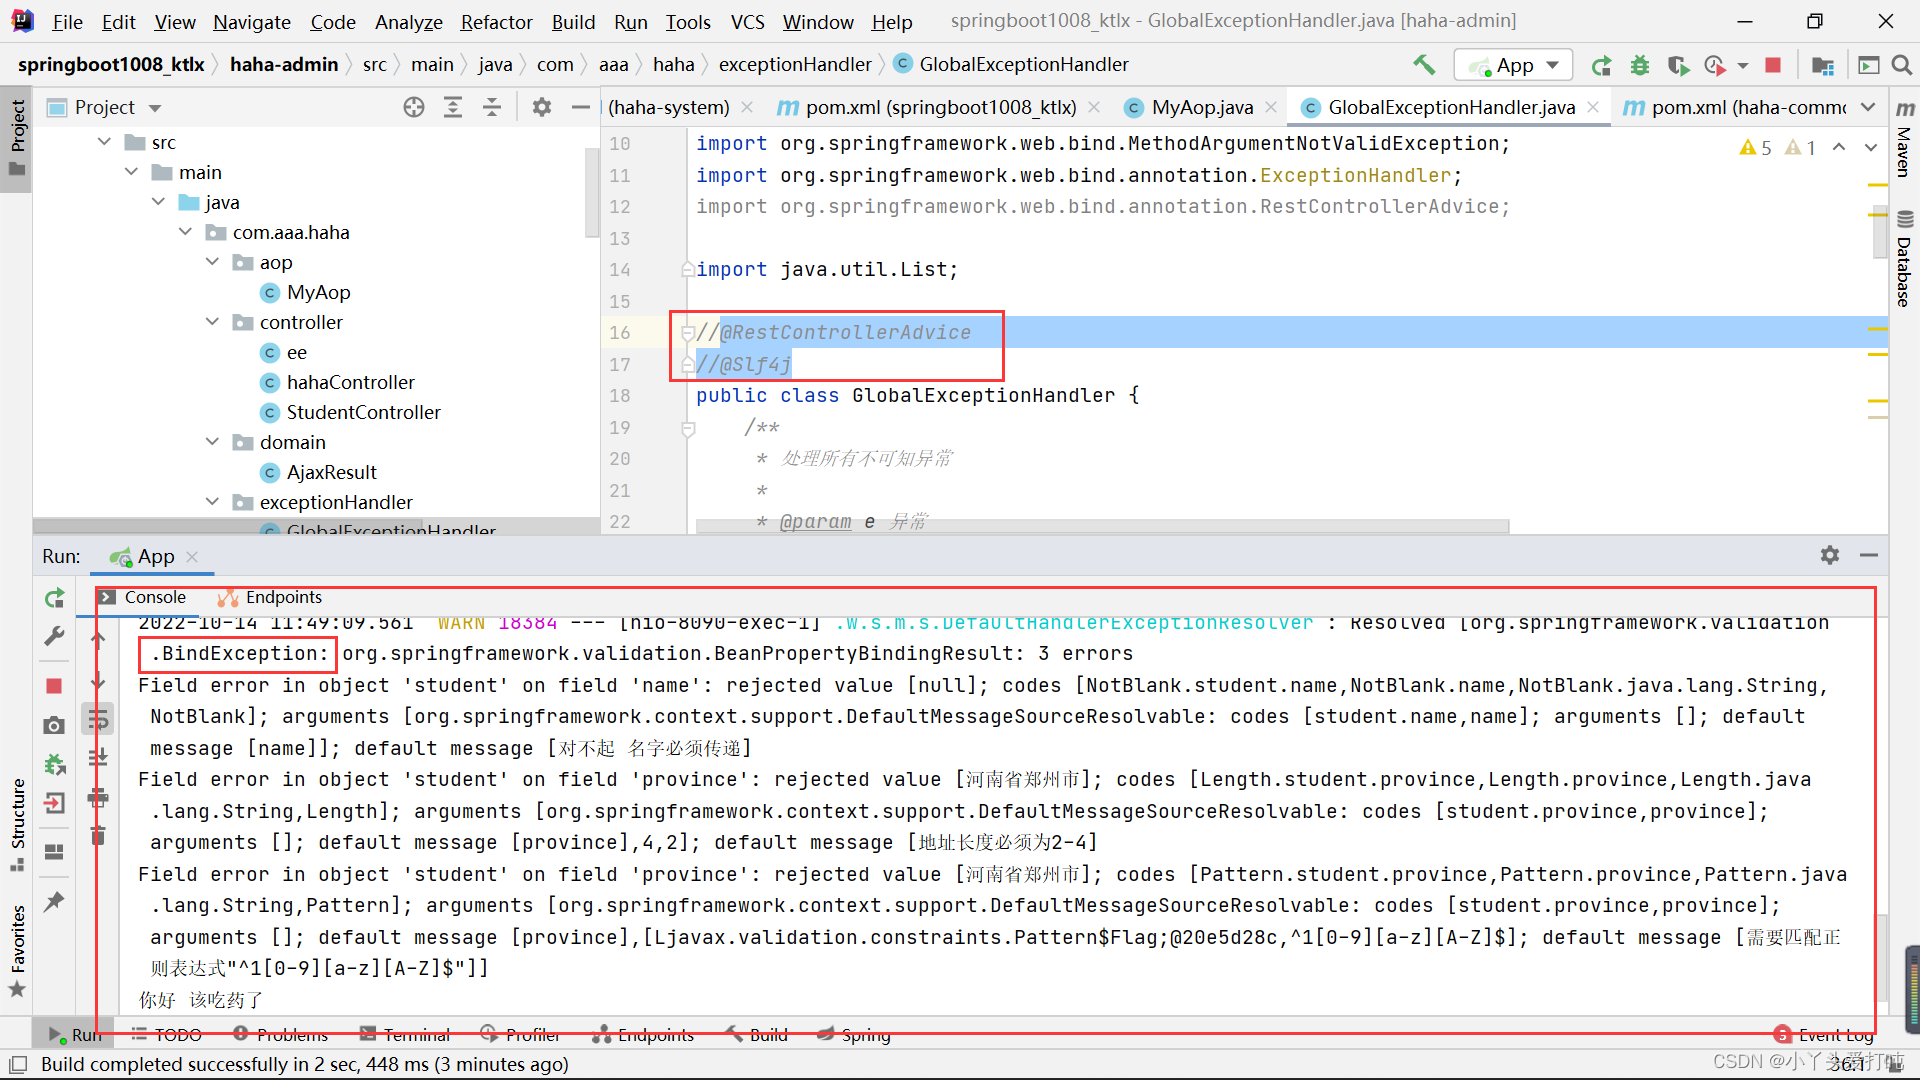Click the camera Dump Threads icon
This screenshot has height=1080, width=1920.
(54, 725)
